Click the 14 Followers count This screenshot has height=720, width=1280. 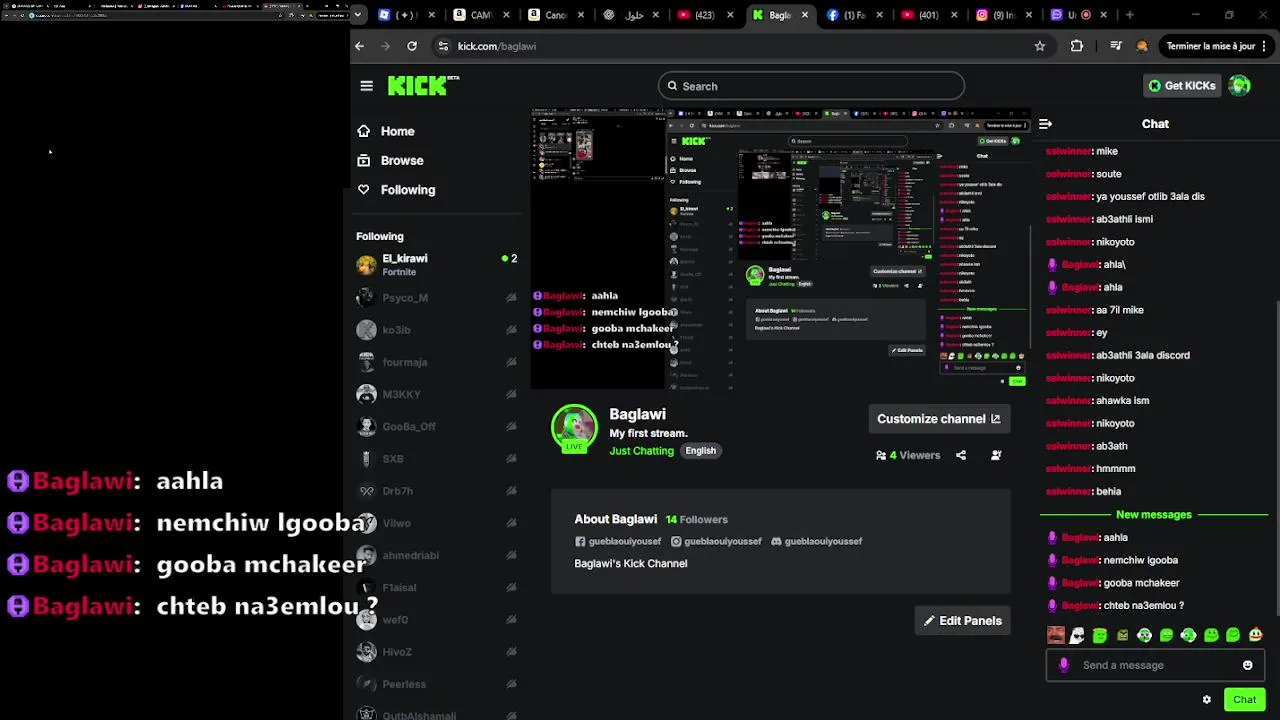(x=697, y=520)
